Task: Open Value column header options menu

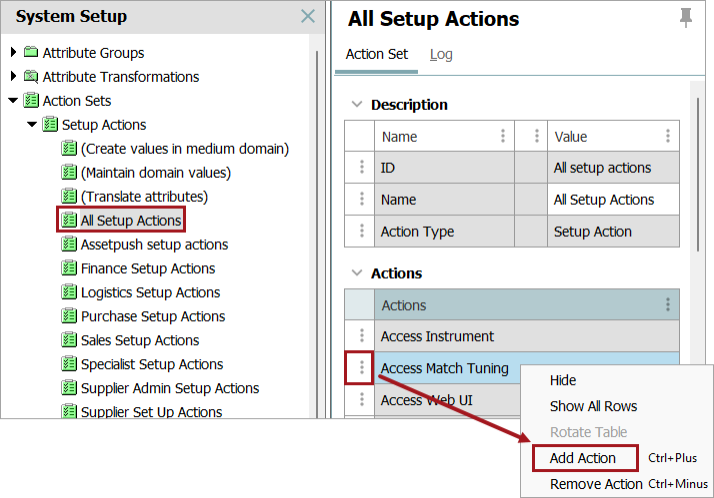Action: [668, 136]
